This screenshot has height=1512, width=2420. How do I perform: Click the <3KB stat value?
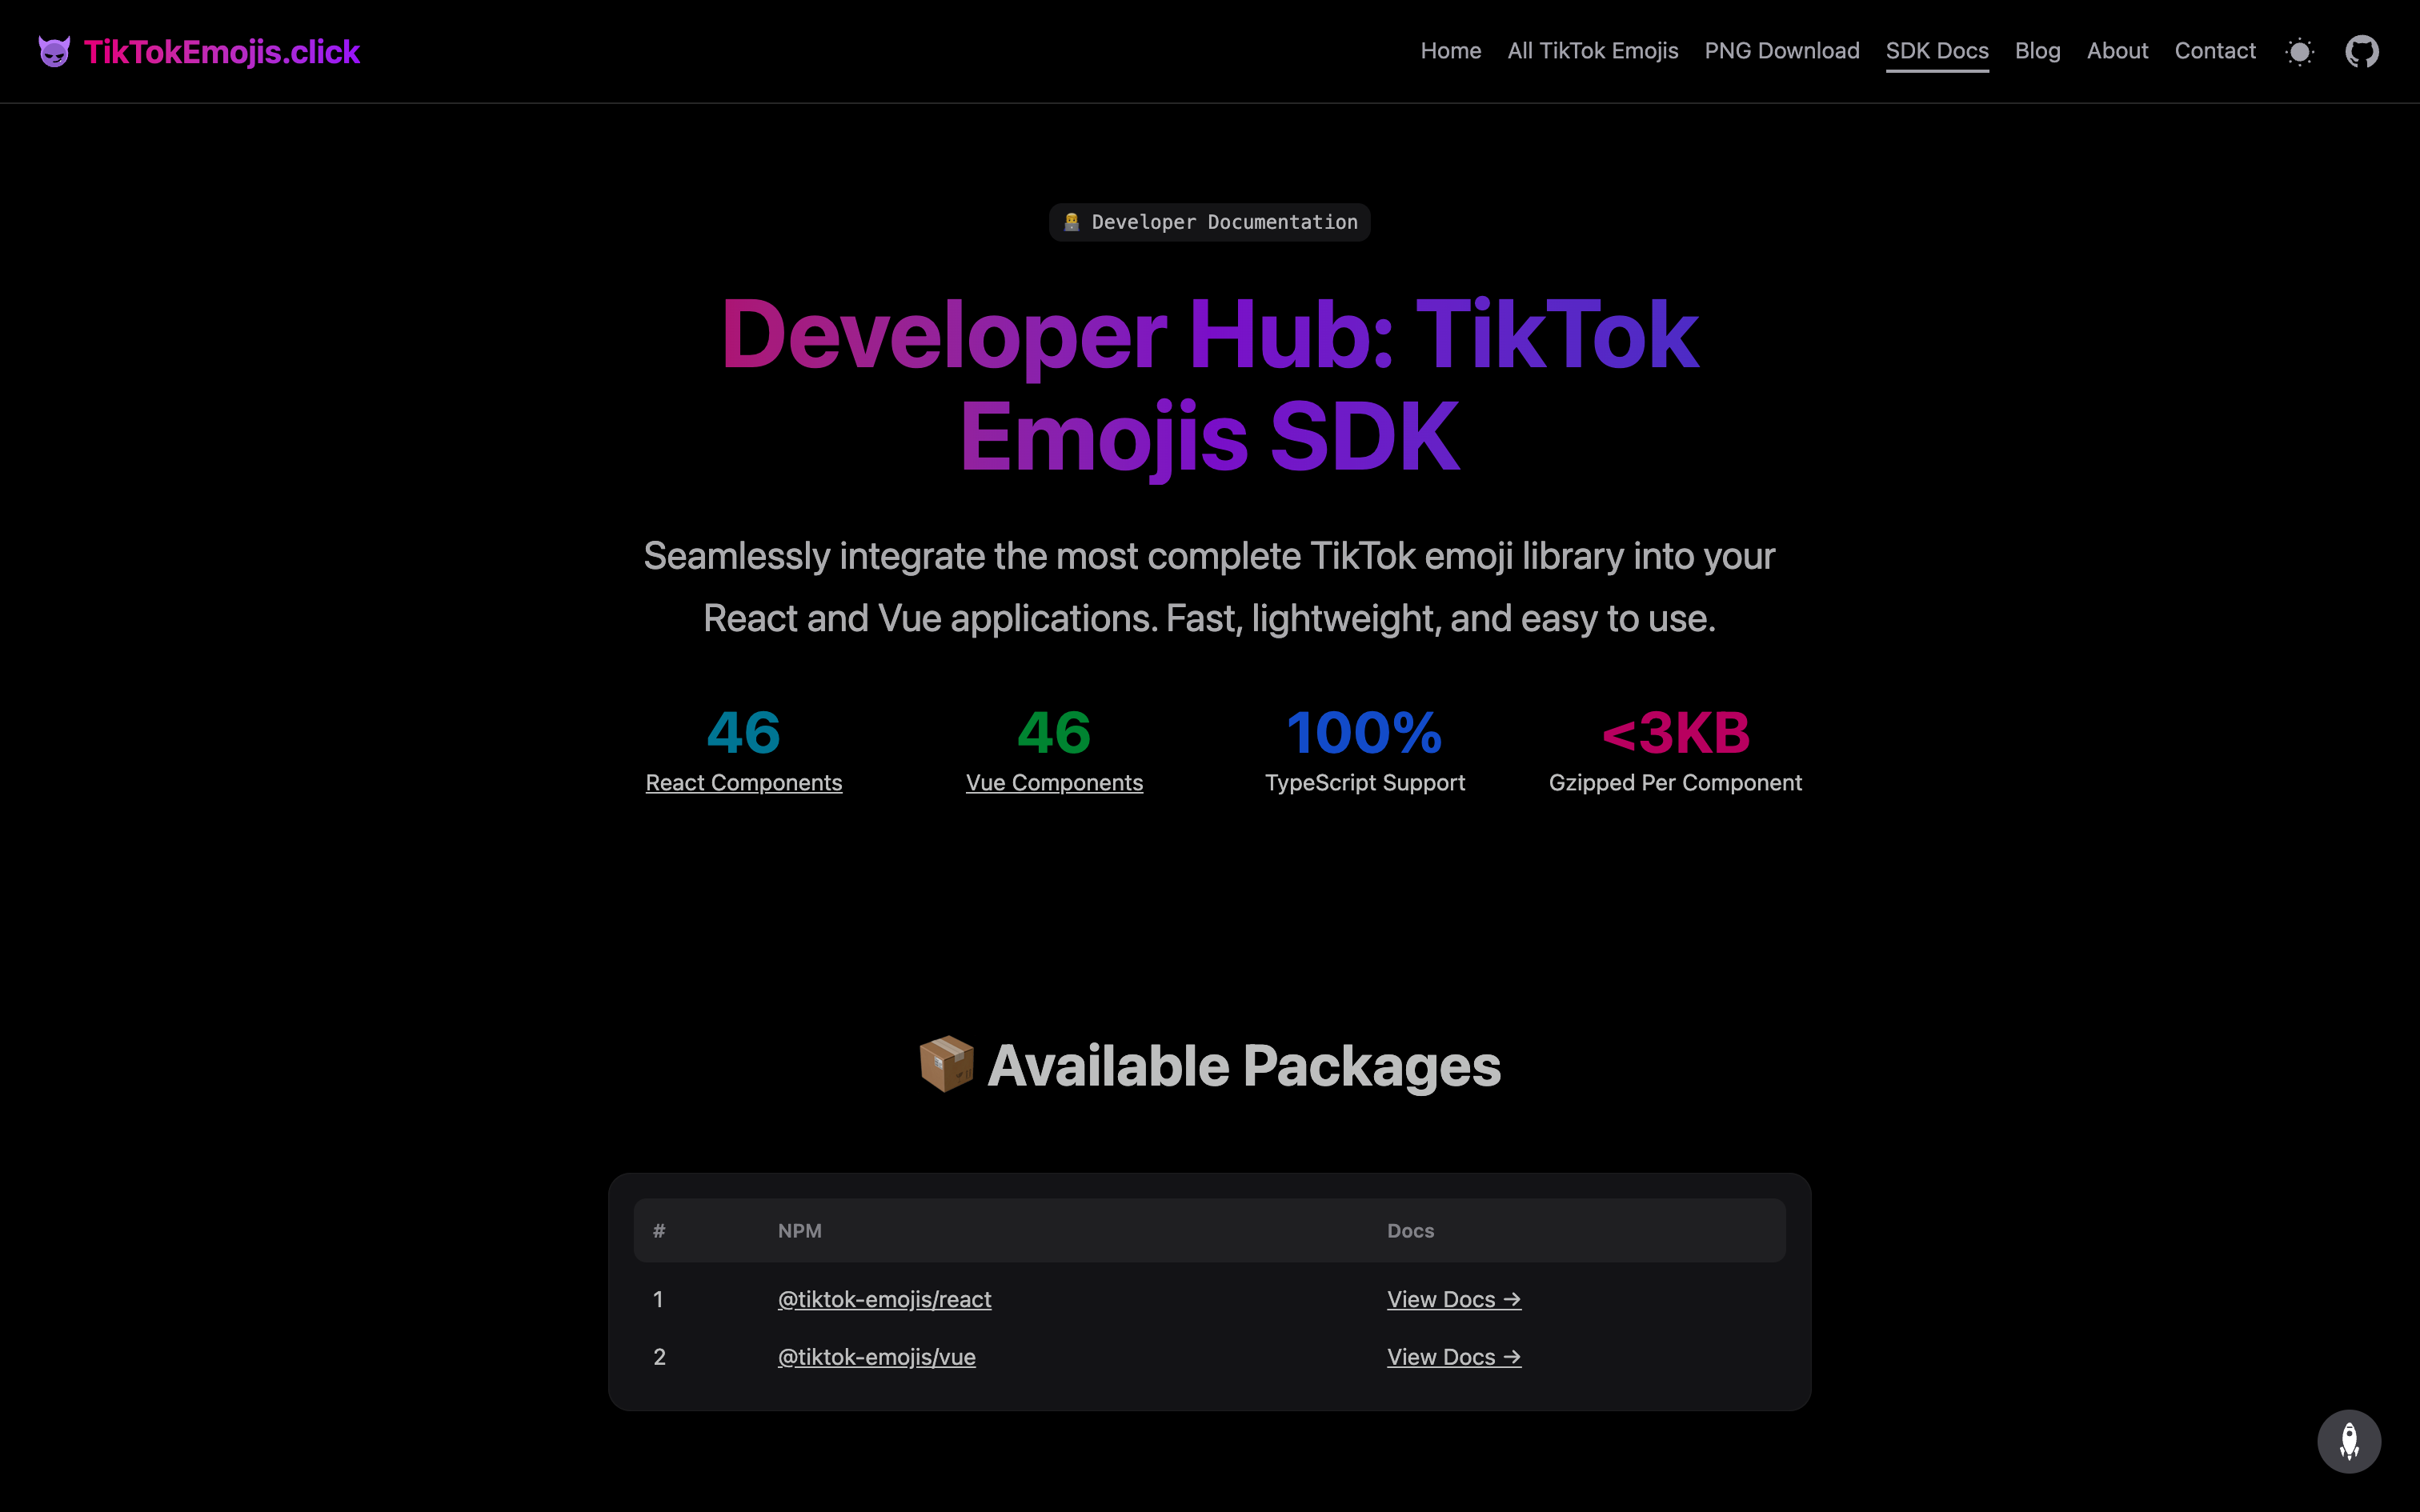(1675, 733)
